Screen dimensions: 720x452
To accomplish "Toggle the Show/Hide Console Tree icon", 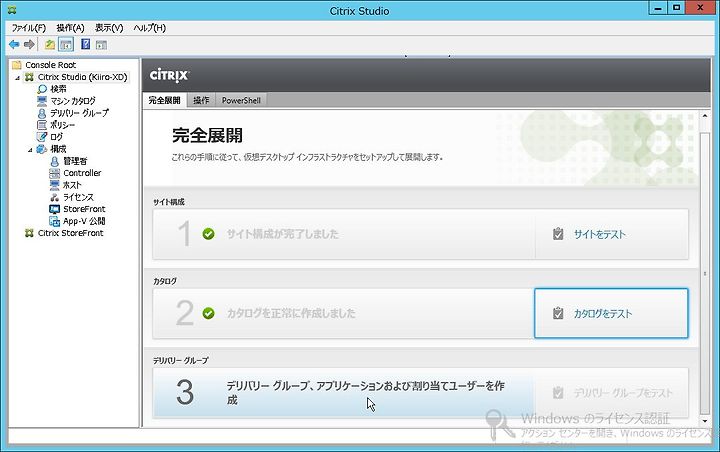I will click(66, 45).
